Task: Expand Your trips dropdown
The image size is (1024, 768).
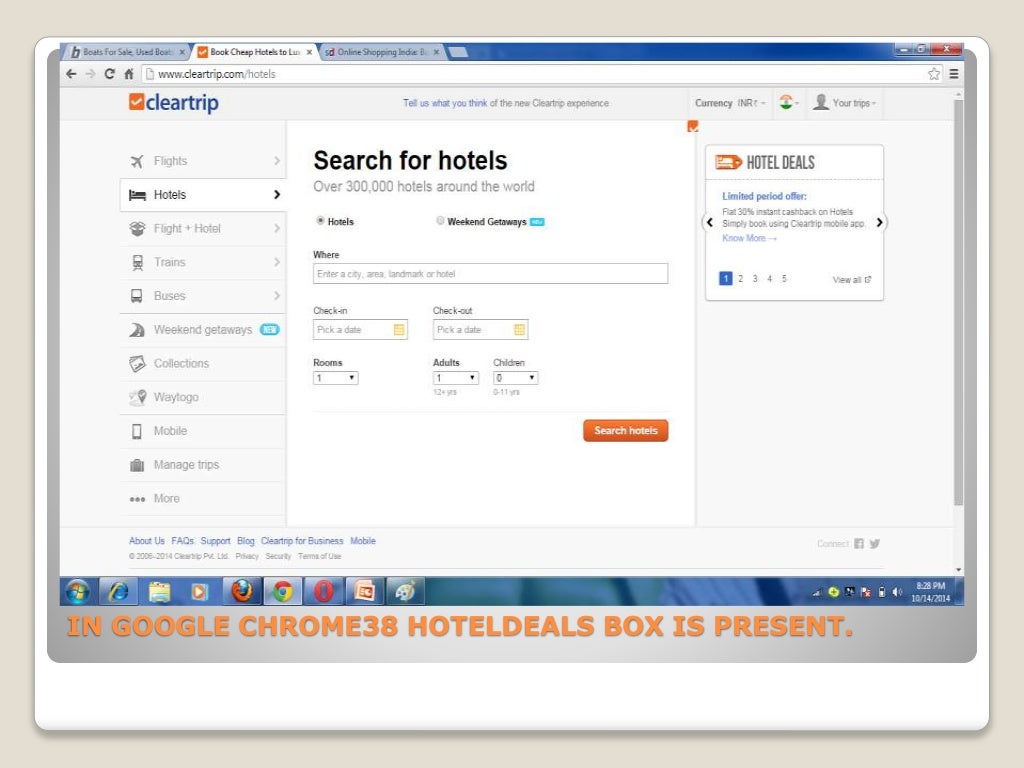Action: point(844,103)
